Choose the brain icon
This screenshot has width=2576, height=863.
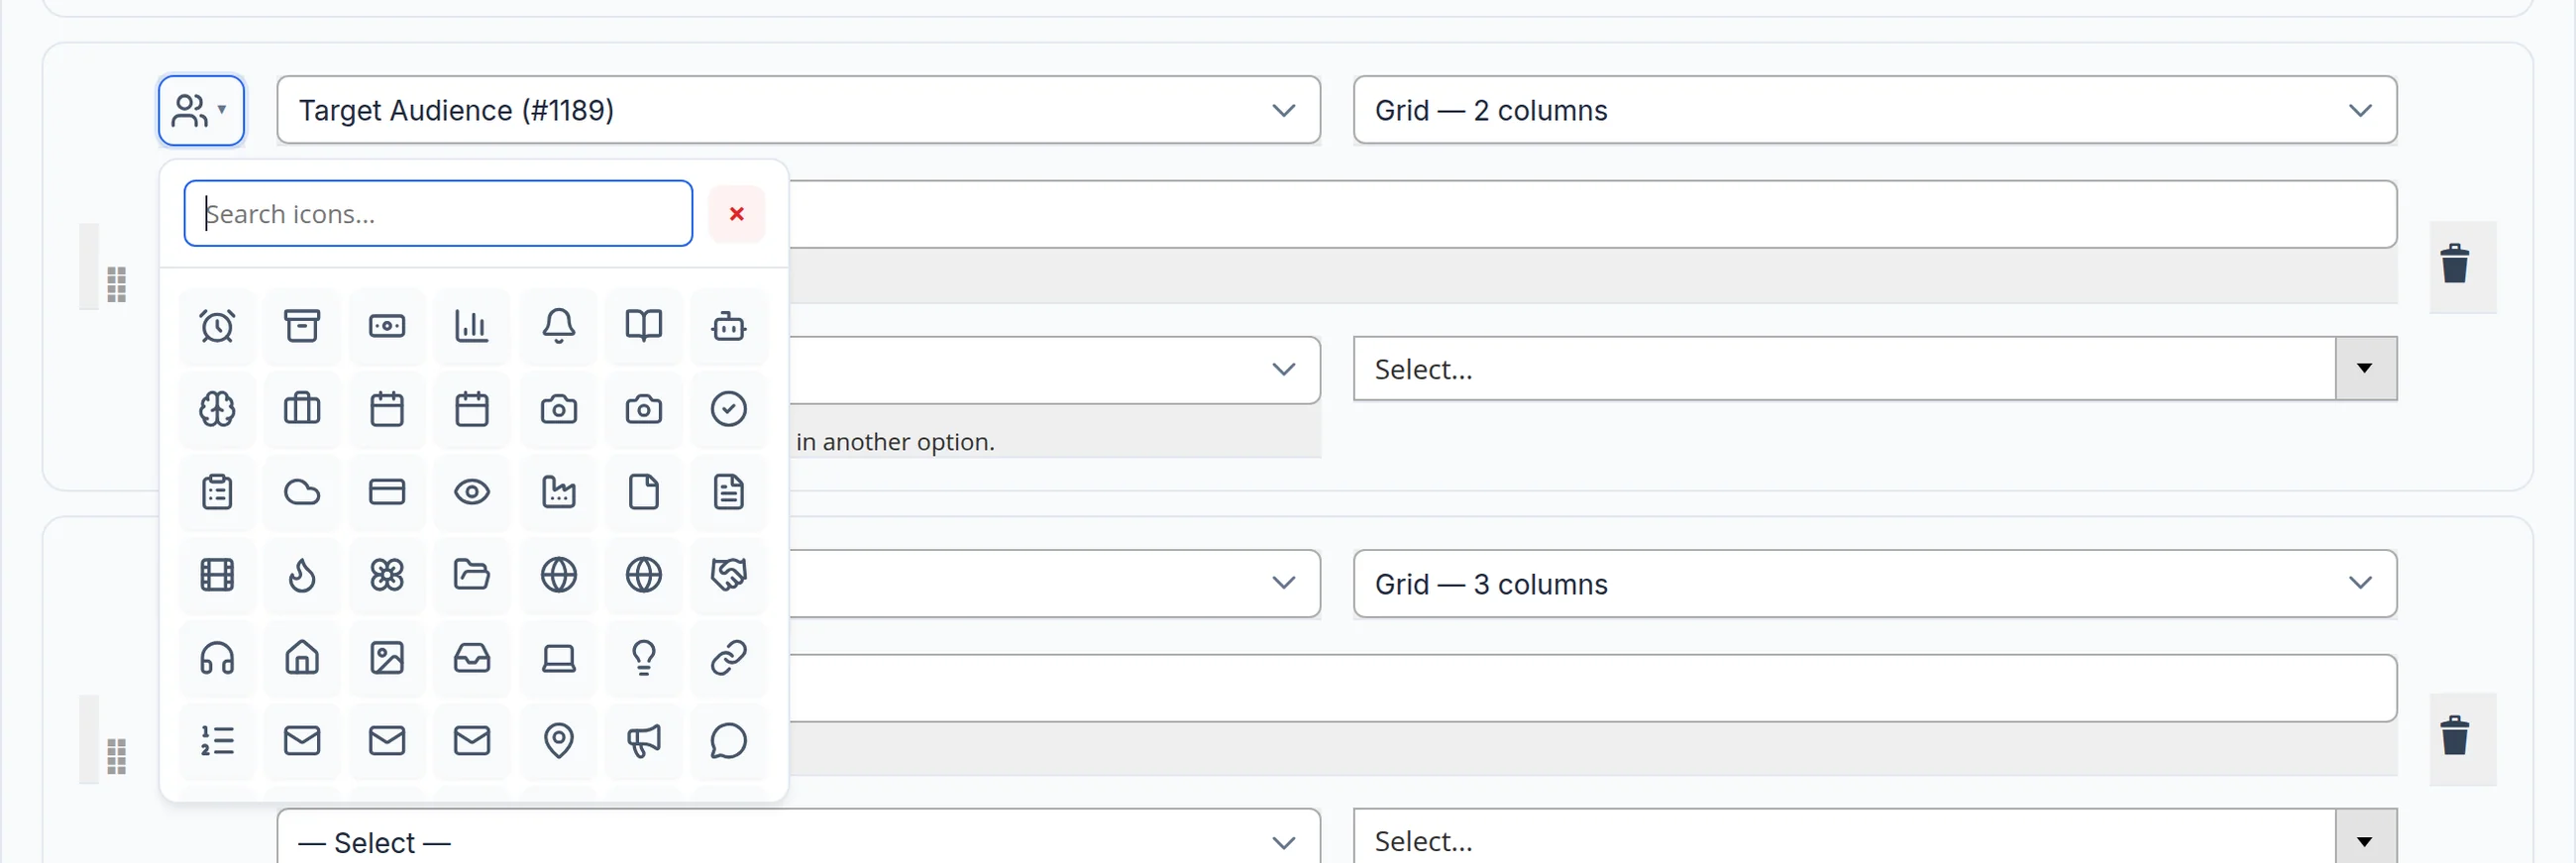point(217,409)
